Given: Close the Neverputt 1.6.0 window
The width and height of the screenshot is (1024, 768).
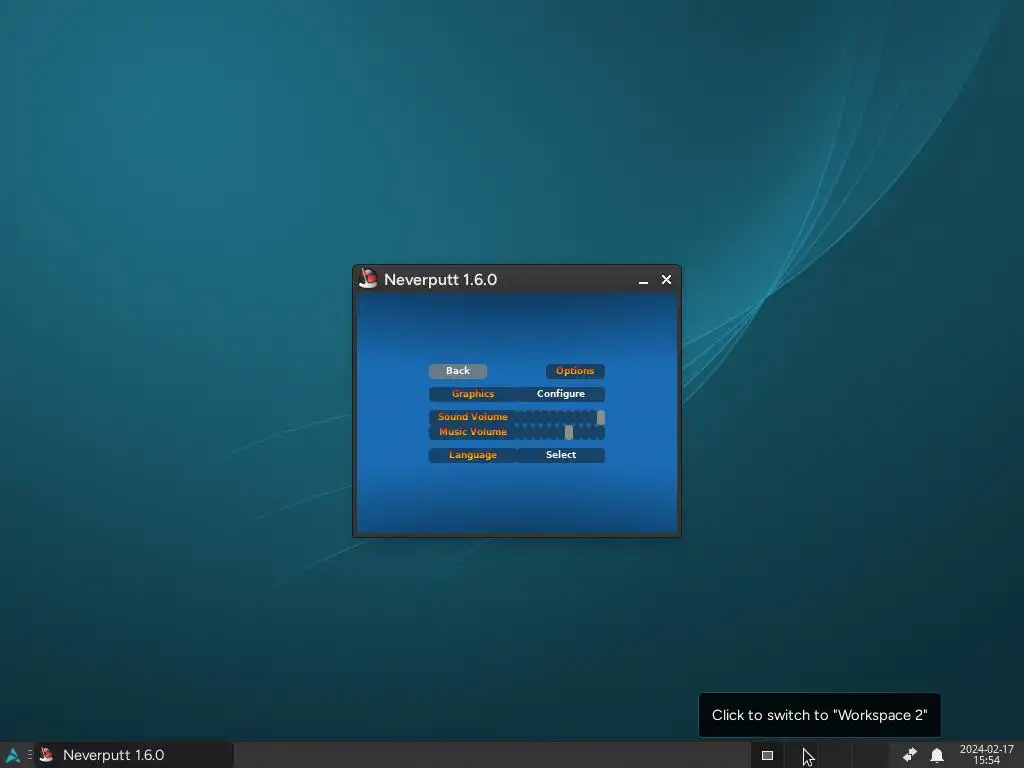Looking at the screenshot, I should (666, 280).
